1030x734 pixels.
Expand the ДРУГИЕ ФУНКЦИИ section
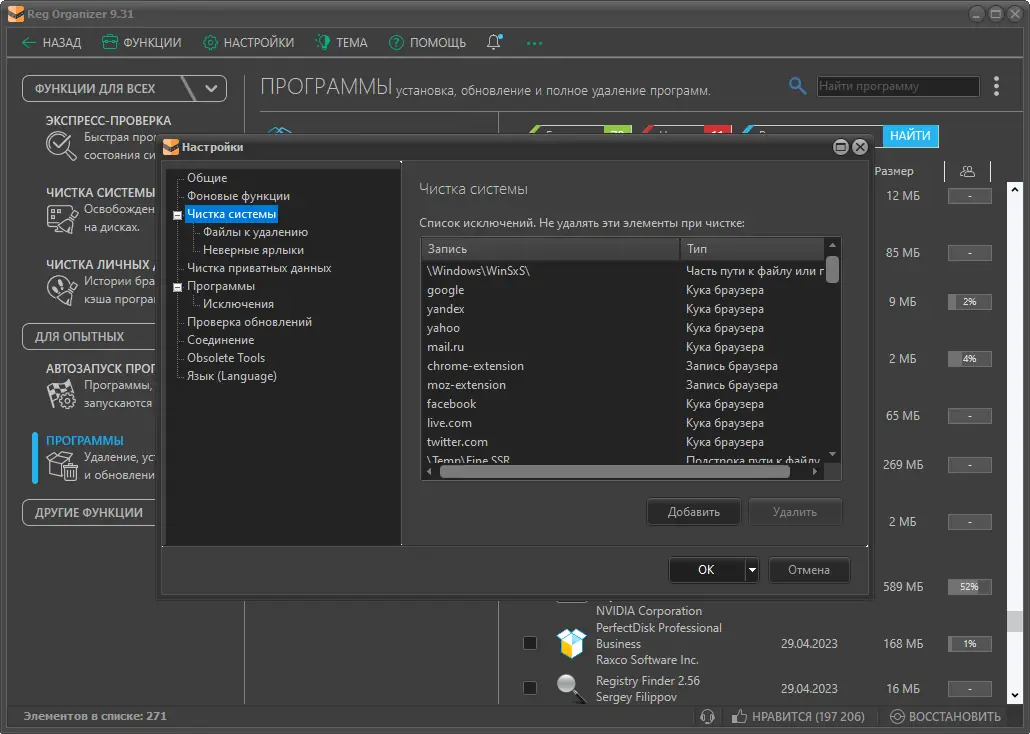tap(89, 513)
